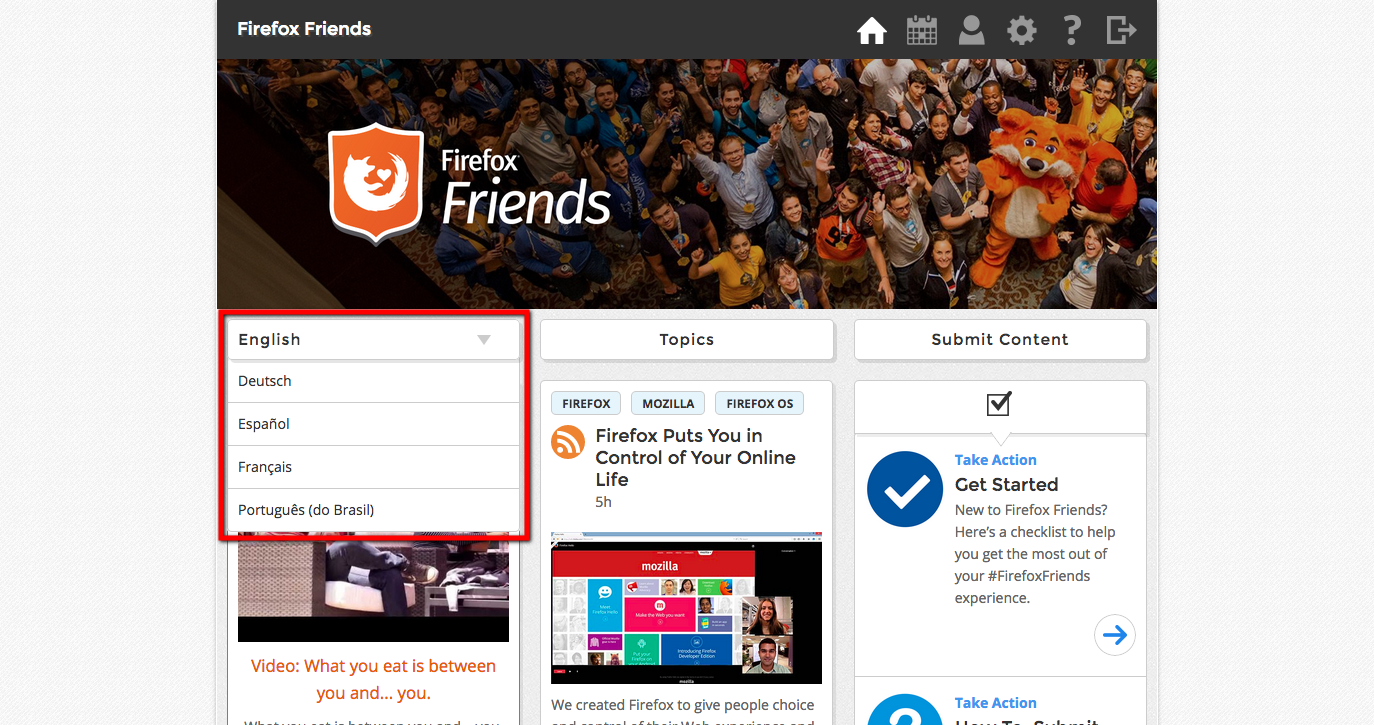Open Firefox Puts You in Control article

[x=696, y=457]
